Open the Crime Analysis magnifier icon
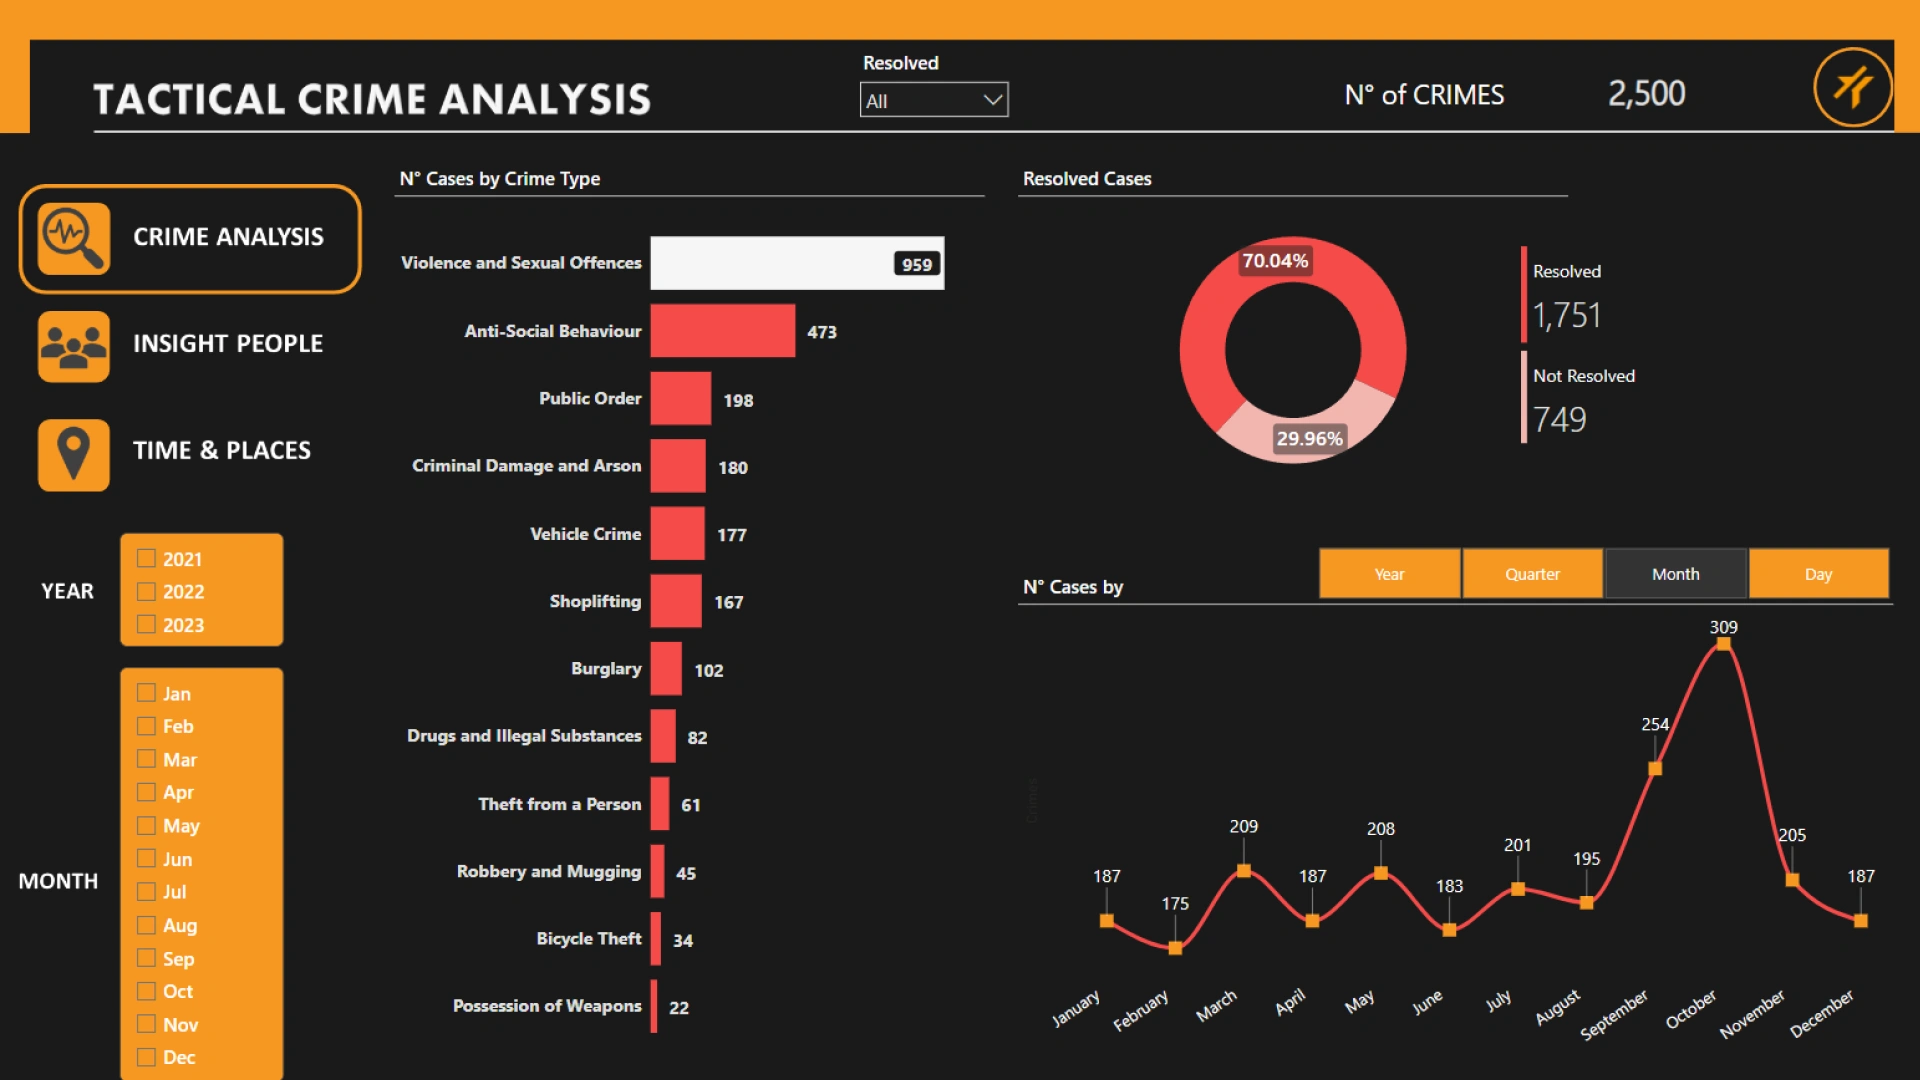This screenshot has width=1920, height=1080. pyautogui.click(x=73, y=238)
